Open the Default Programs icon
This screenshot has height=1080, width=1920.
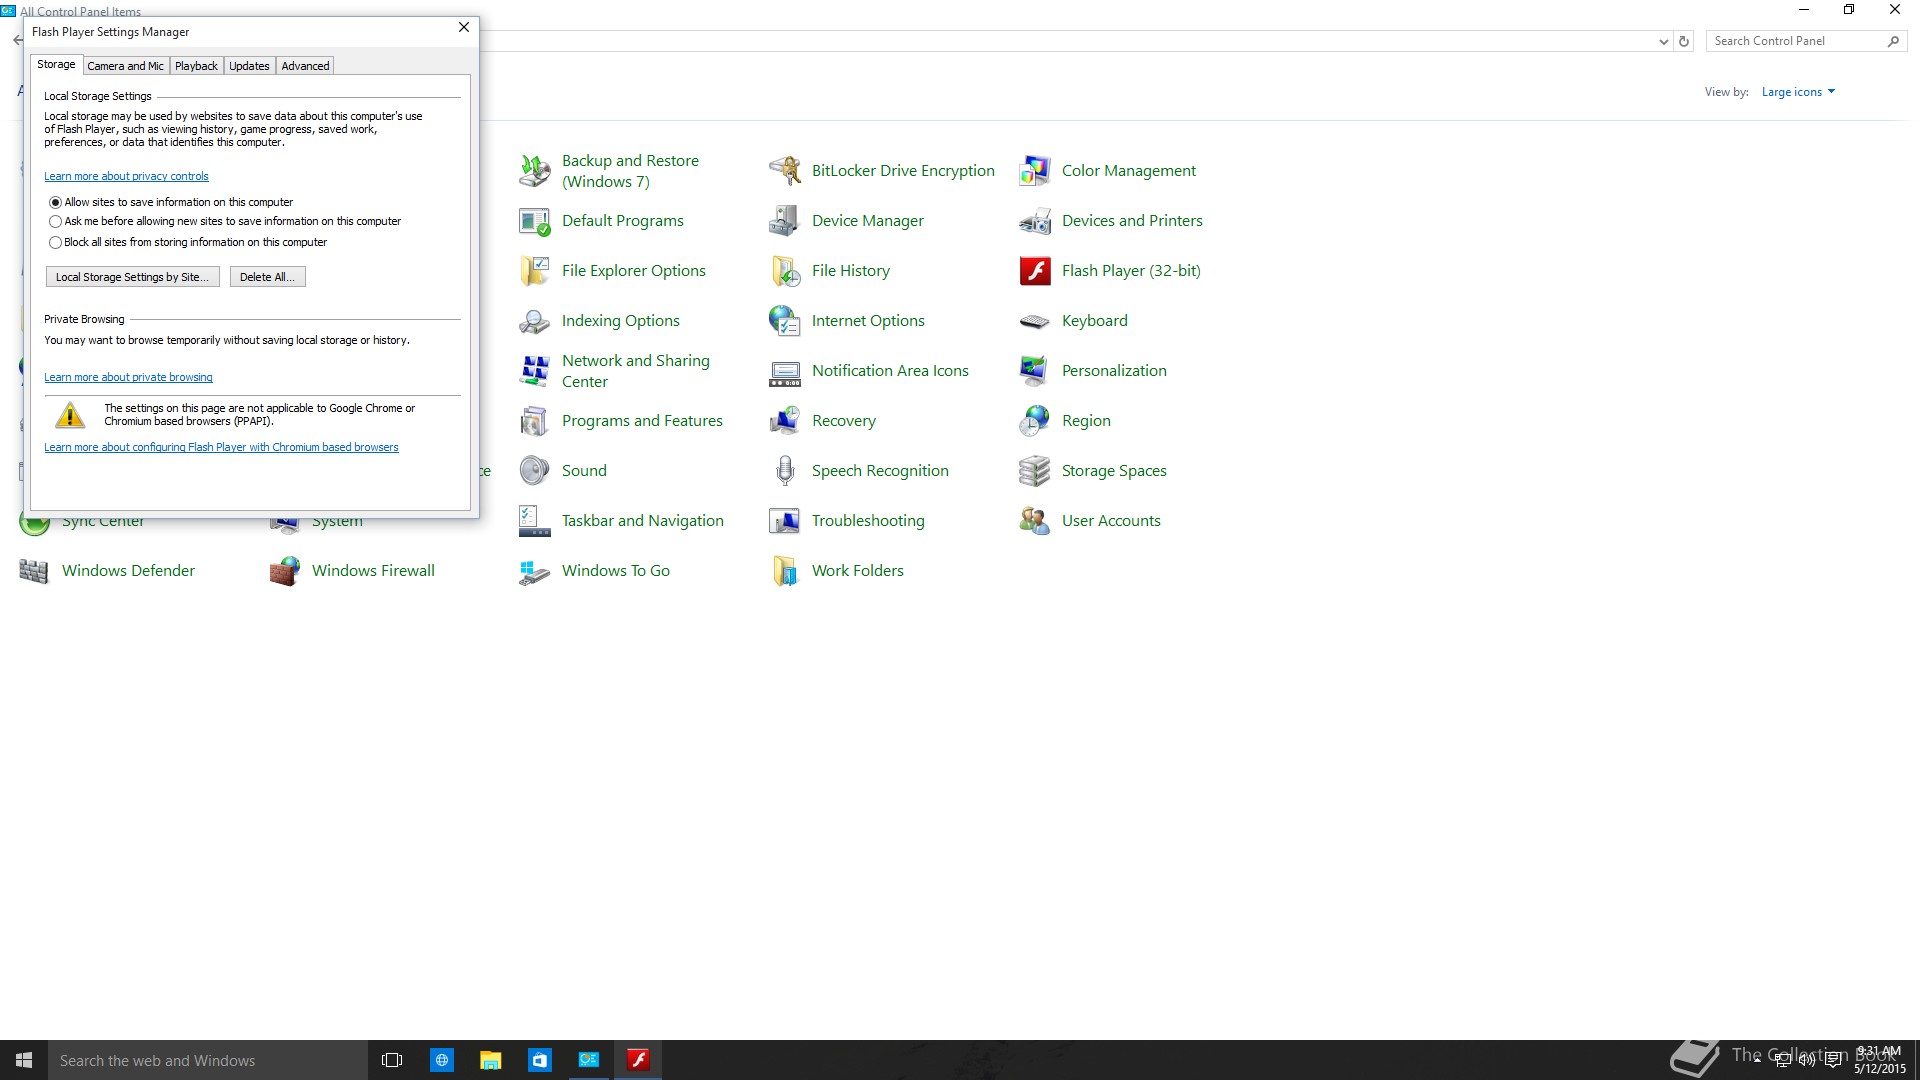click(534, 221)
